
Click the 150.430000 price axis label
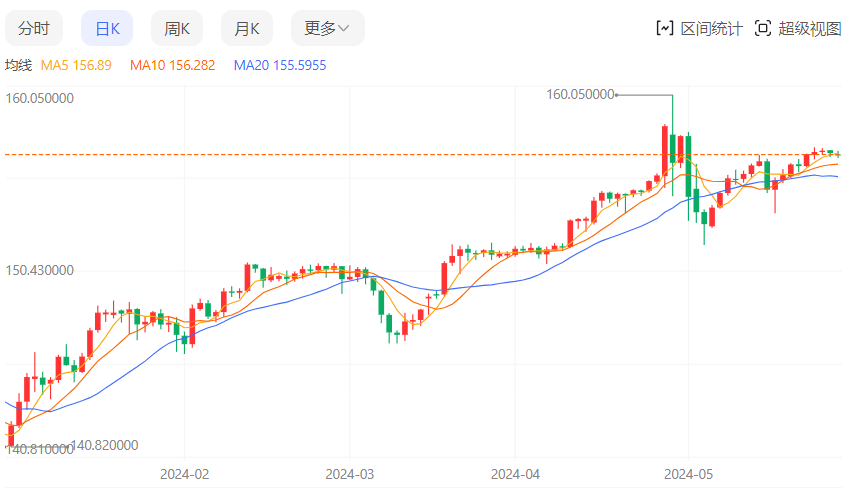41,270
